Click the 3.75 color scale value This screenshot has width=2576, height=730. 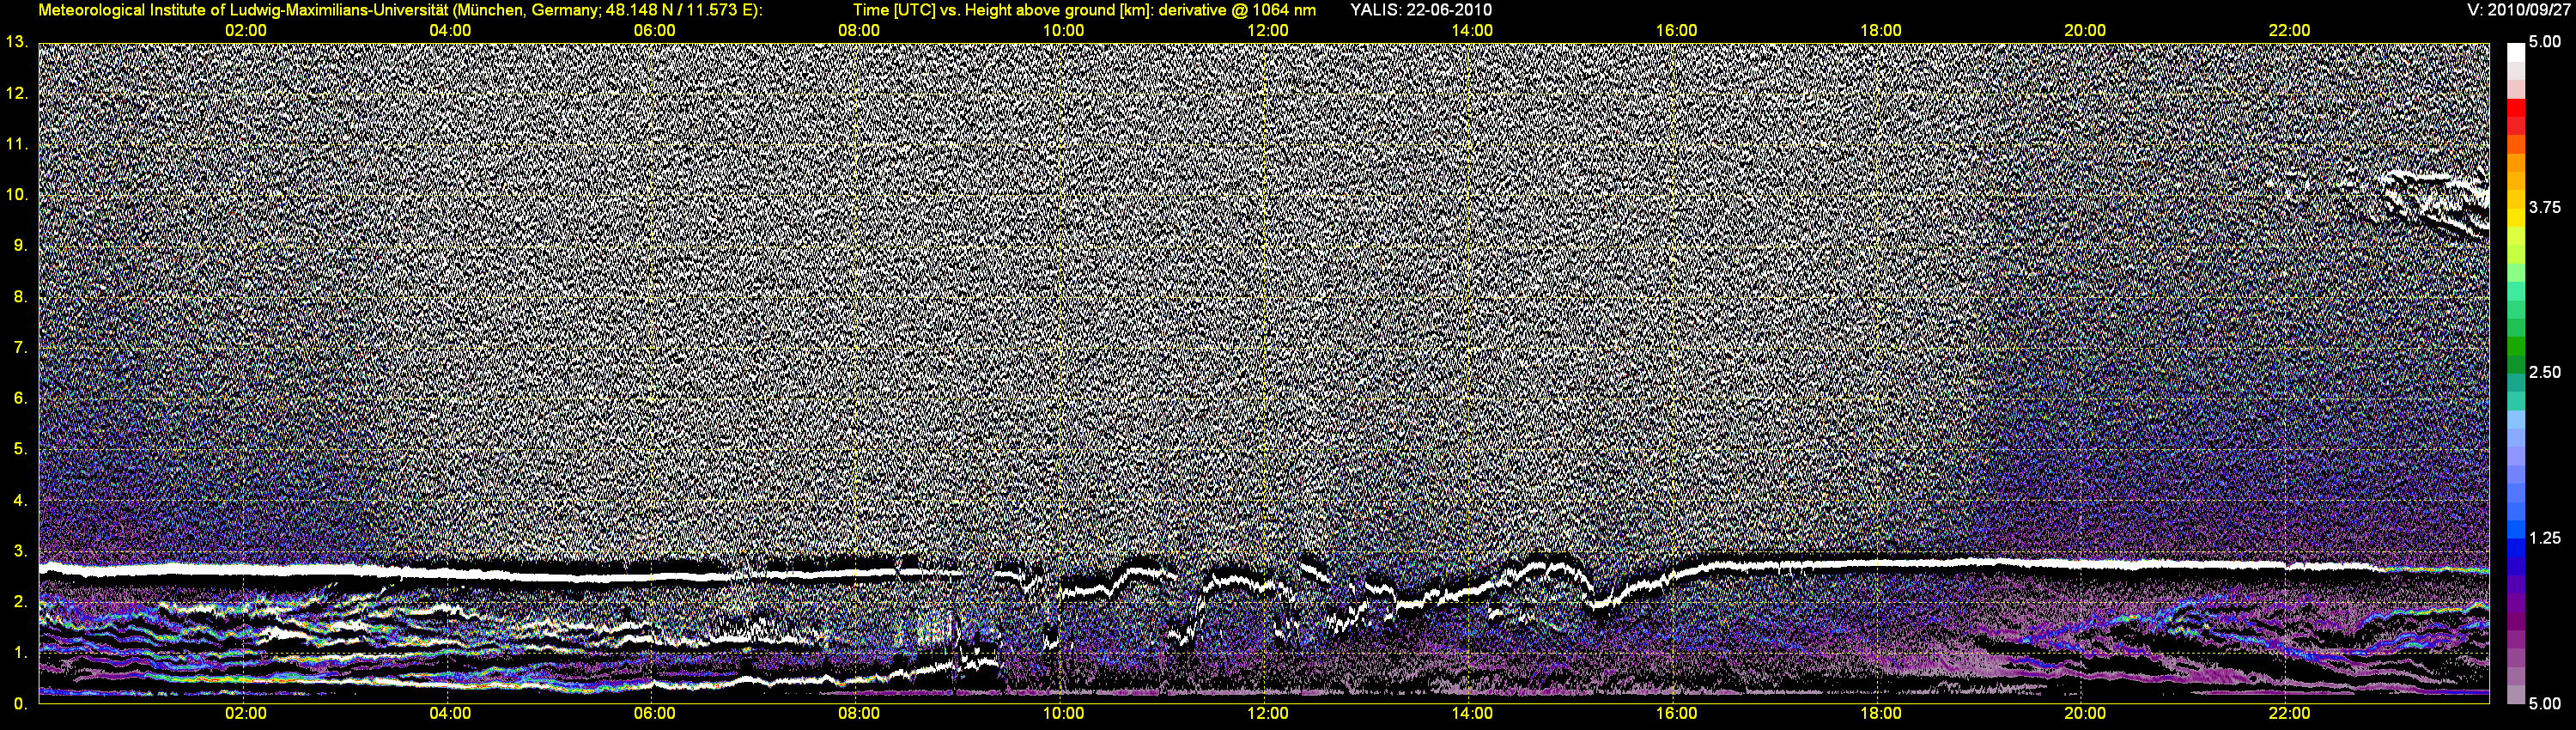pos(2545,208)
